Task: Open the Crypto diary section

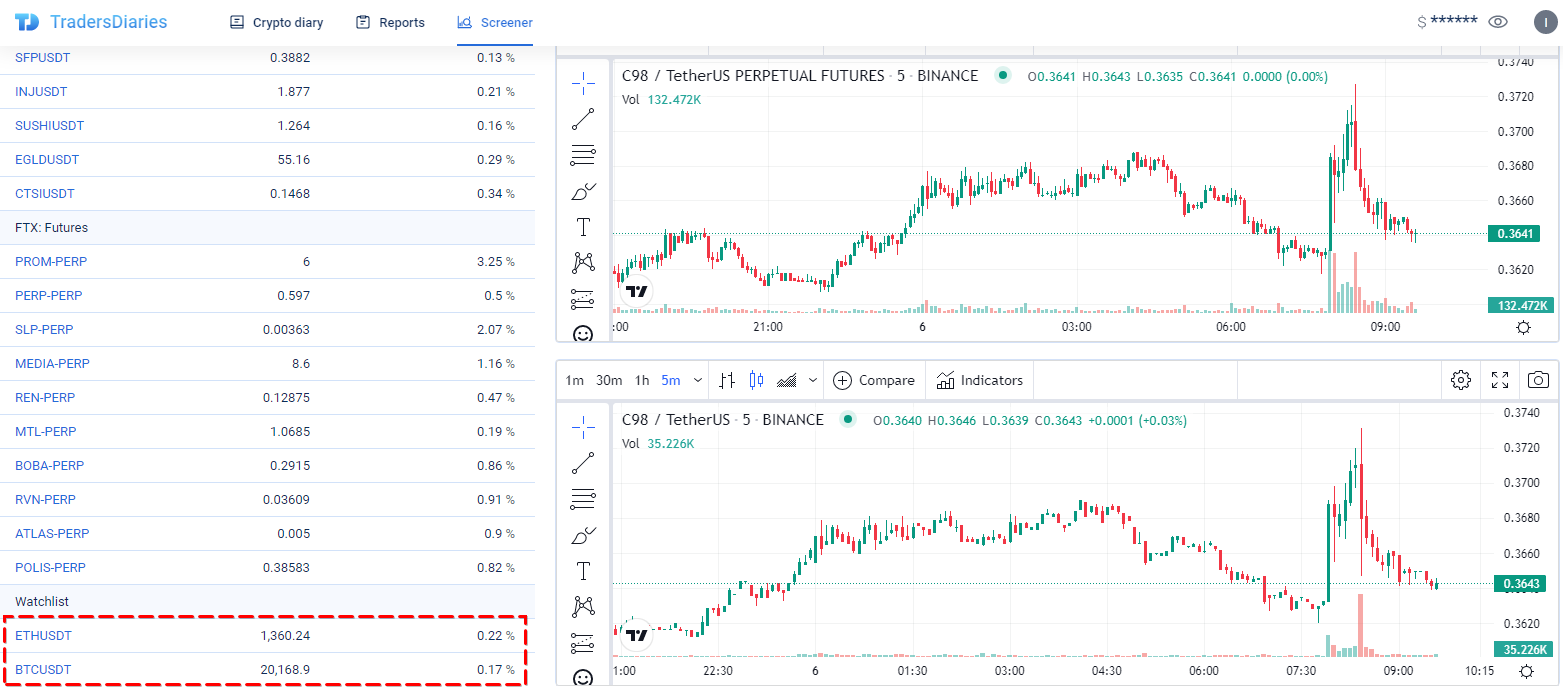Action: click(x=276, y=21)
